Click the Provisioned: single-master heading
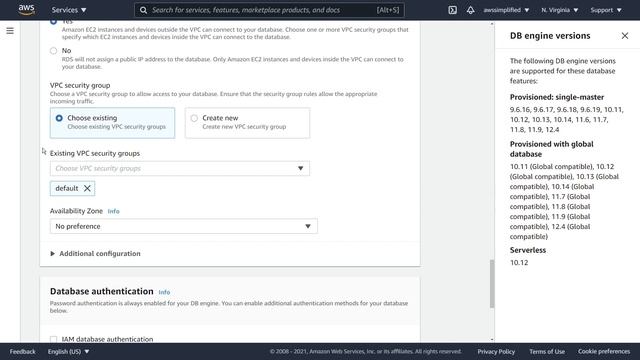Image resolution: width=640 pixels, height=360 pixels. (x=557, y=97)
